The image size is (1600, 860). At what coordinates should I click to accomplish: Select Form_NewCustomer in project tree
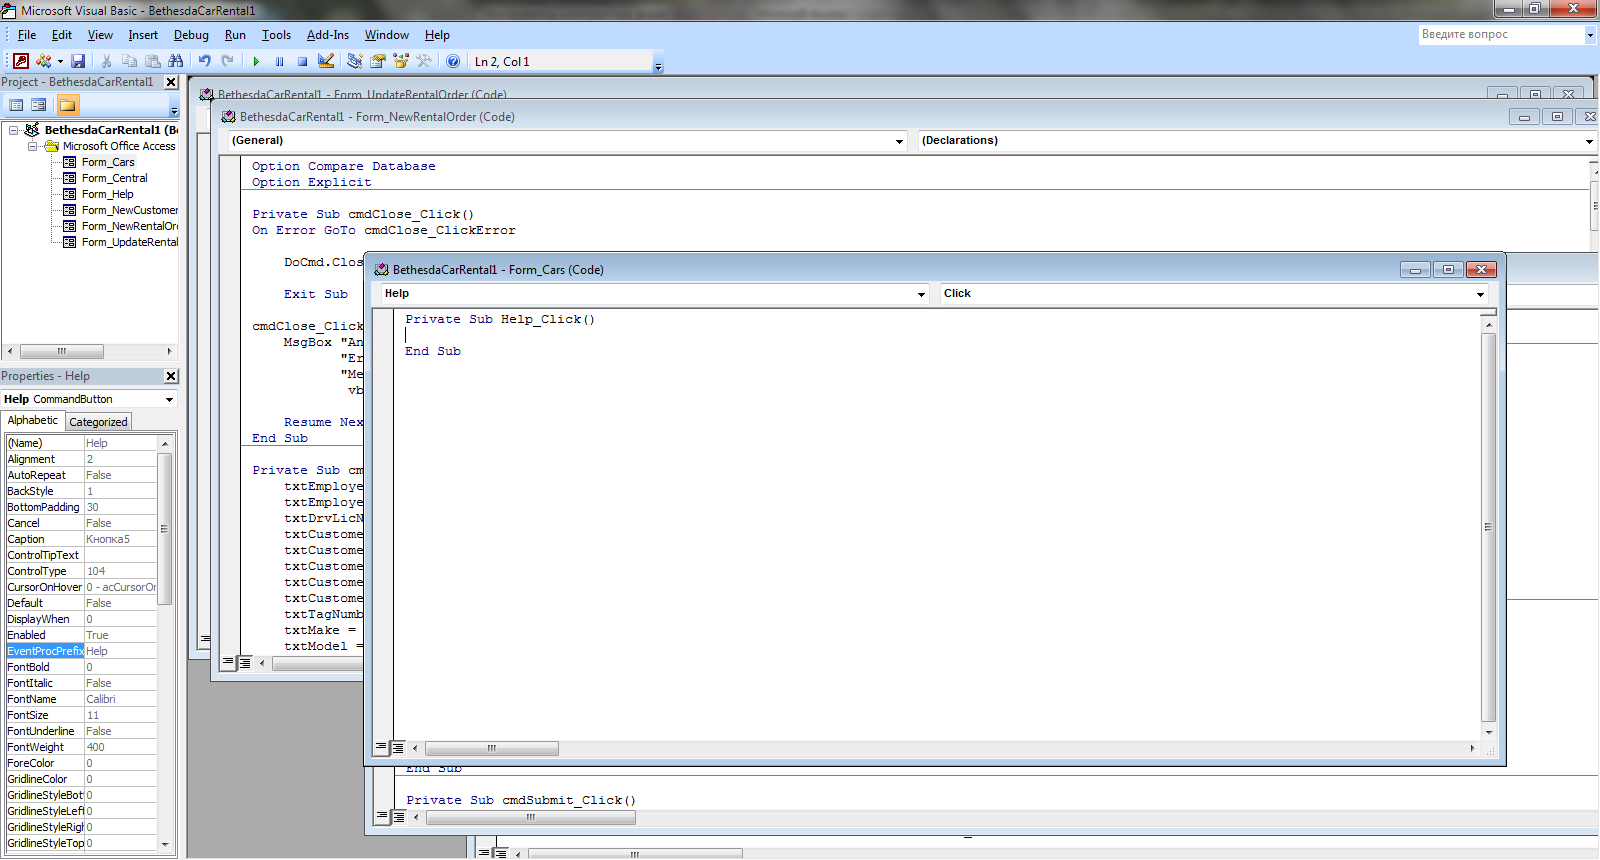129,210
